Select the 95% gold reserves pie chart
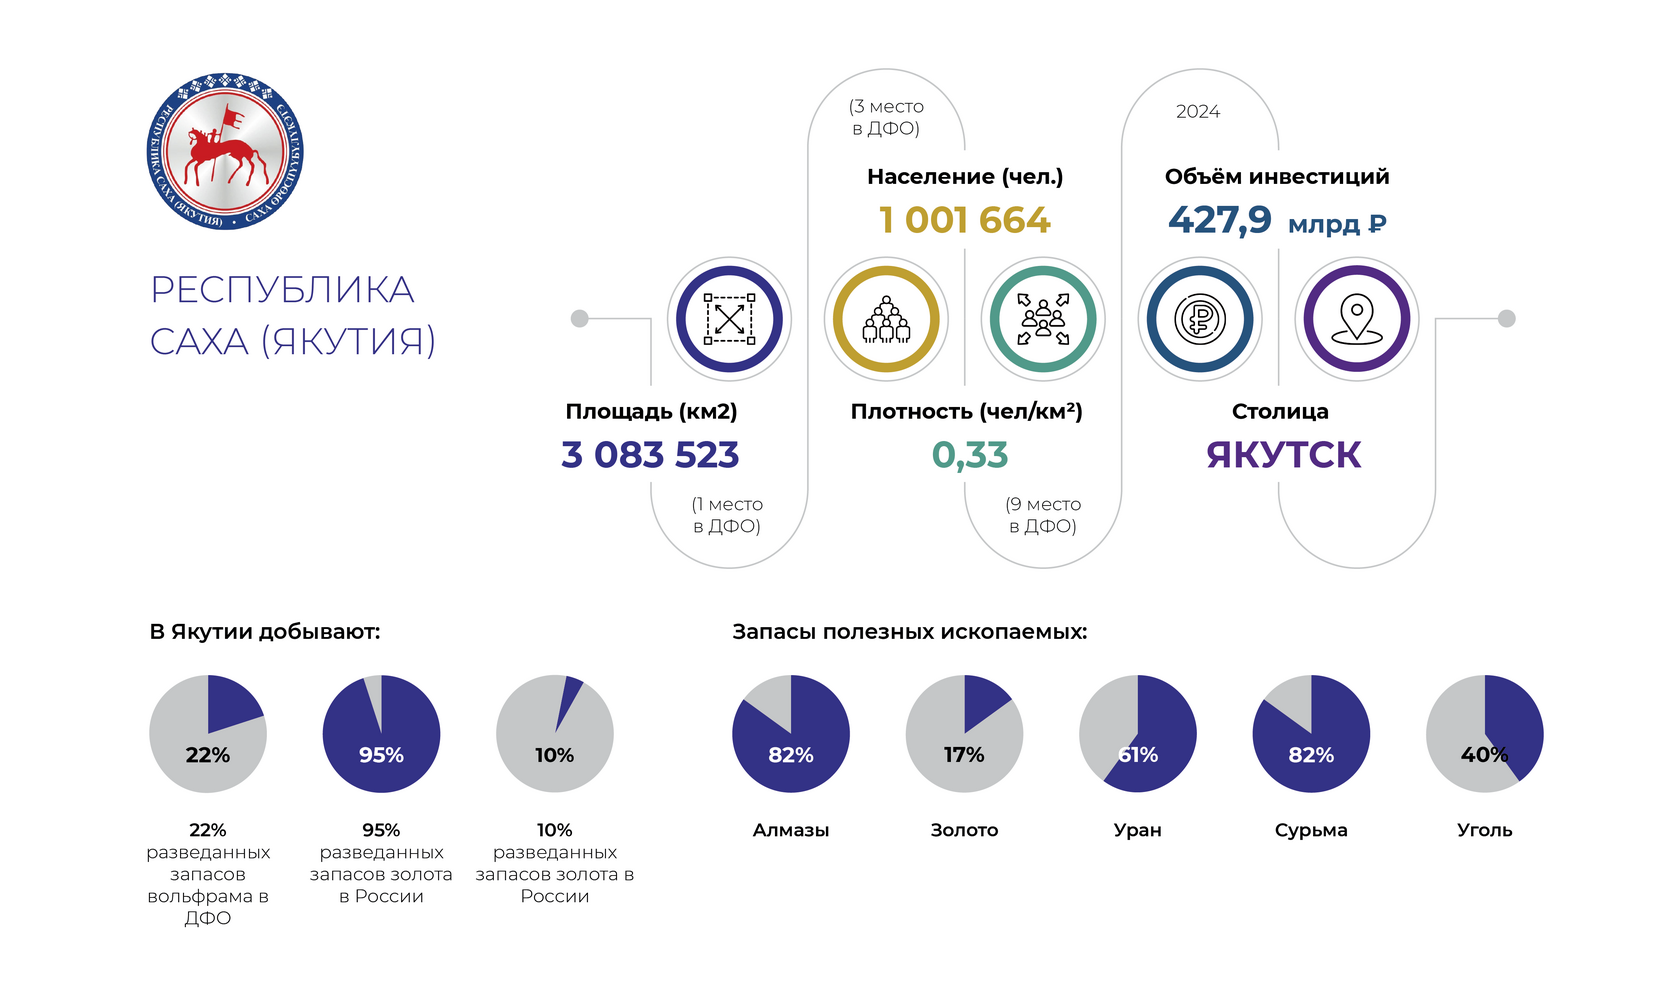The height and width of the screenshot is (992, 1680). click(381, 734)
